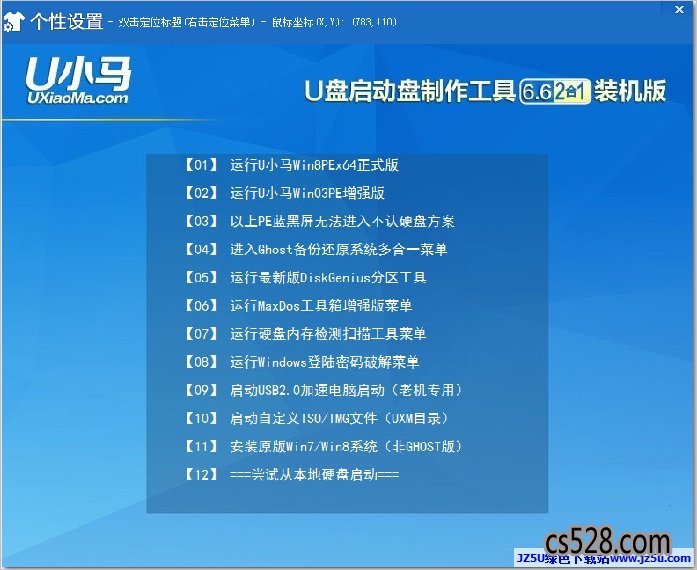Choose entry 03 about PE蓝黑屏

tap(319, 221)
